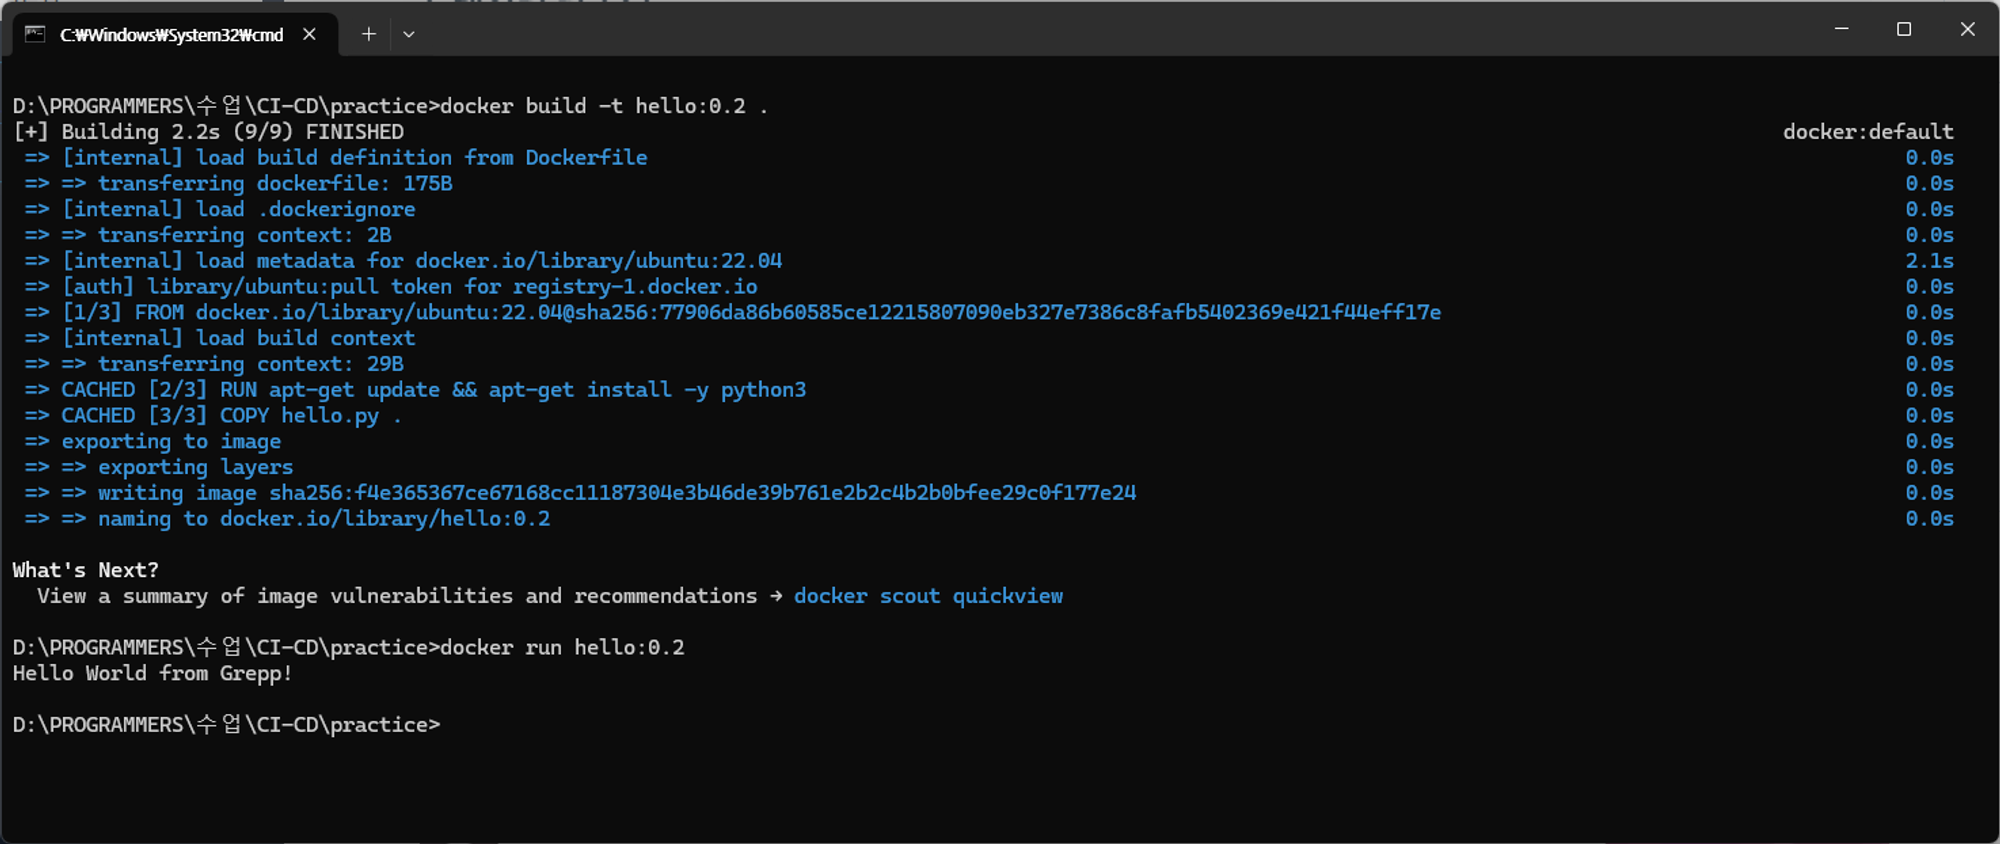Click the Building 2.2s (9/9) FINISHED line

pos(208,132)
